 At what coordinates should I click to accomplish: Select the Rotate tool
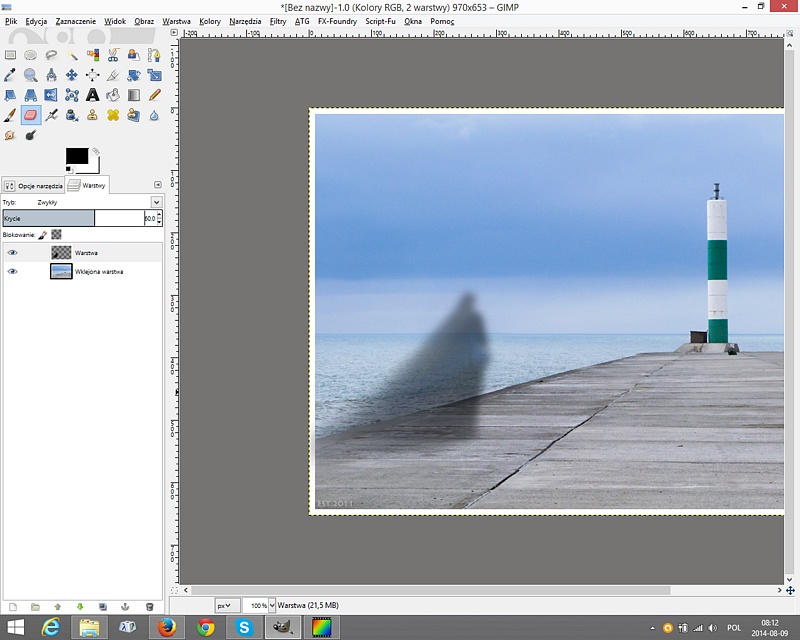pos(134,75)
